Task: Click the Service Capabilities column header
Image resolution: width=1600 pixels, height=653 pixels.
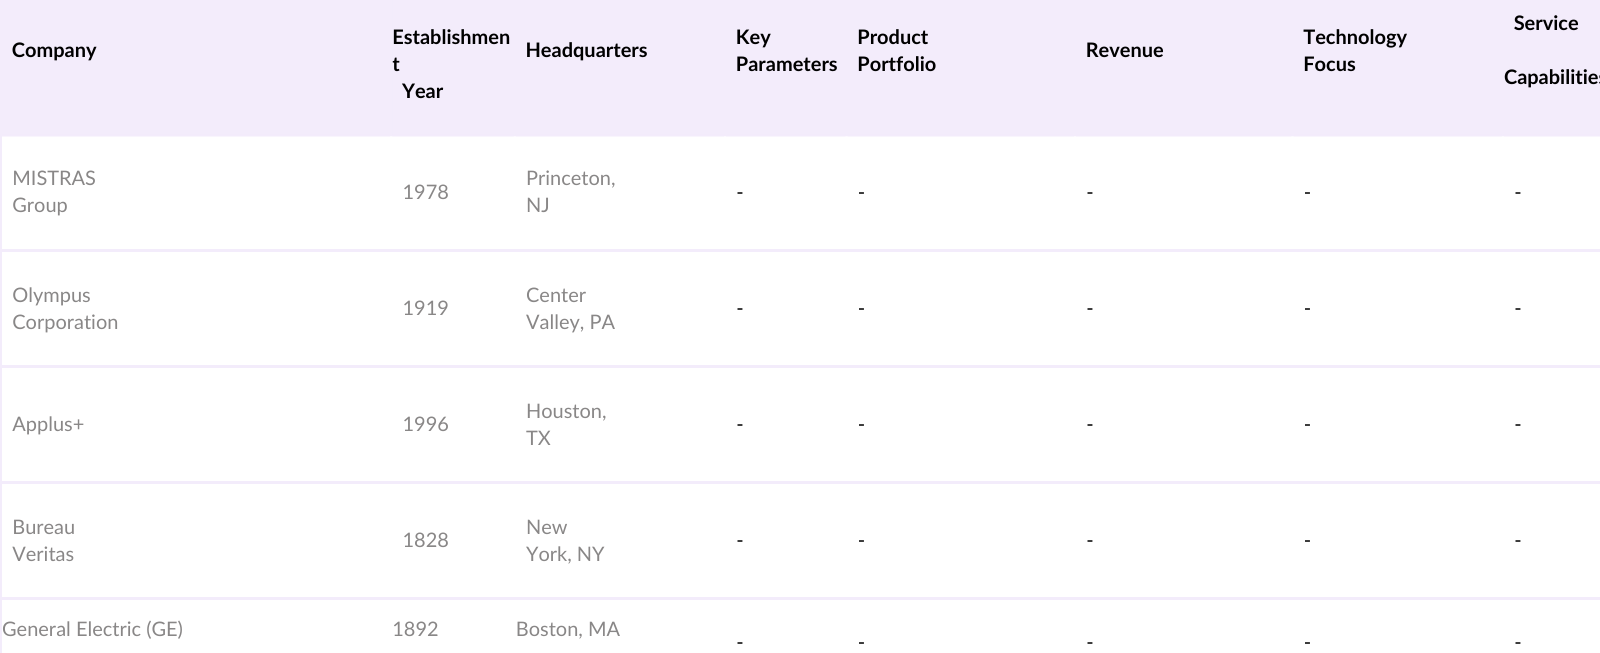Action: [1550, 50]
